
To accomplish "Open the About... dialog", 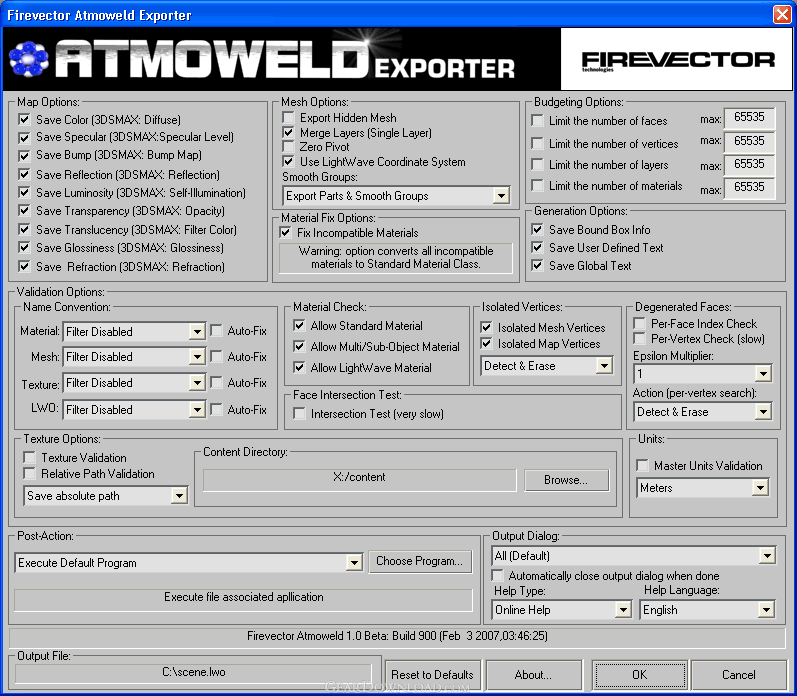I will (x=534, y=675).
